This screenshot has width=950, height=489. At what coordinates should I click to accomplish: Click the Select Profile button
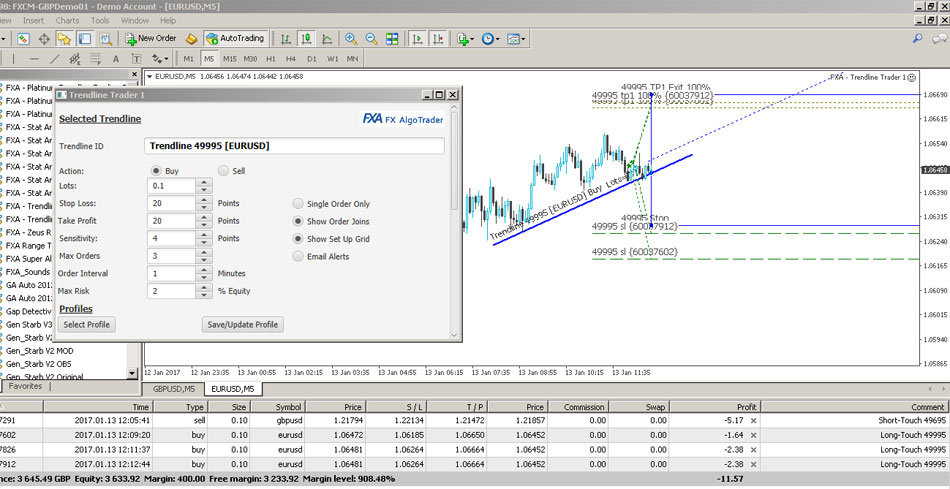(x=87, y=325)
